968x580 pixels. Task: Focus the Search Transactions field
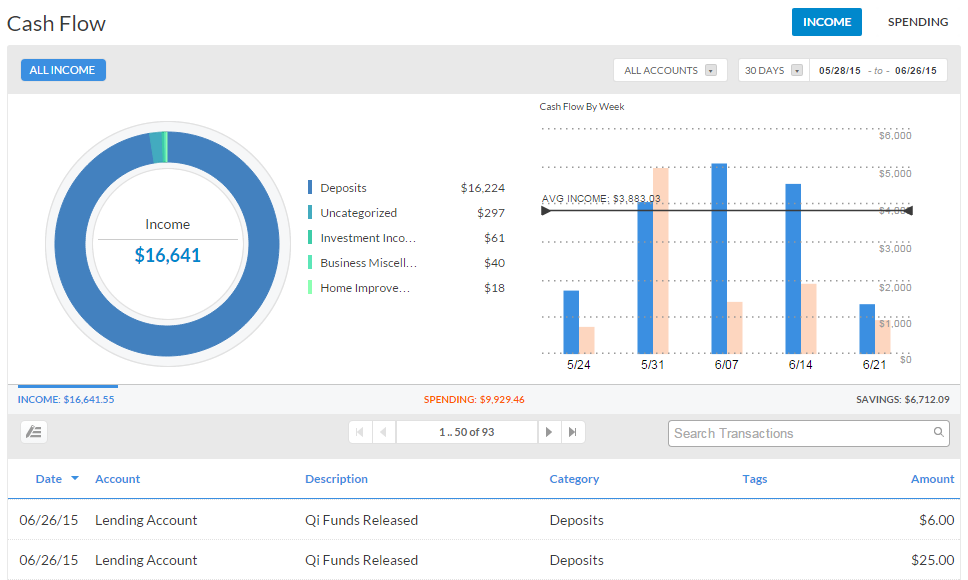(x=809, y=433)
